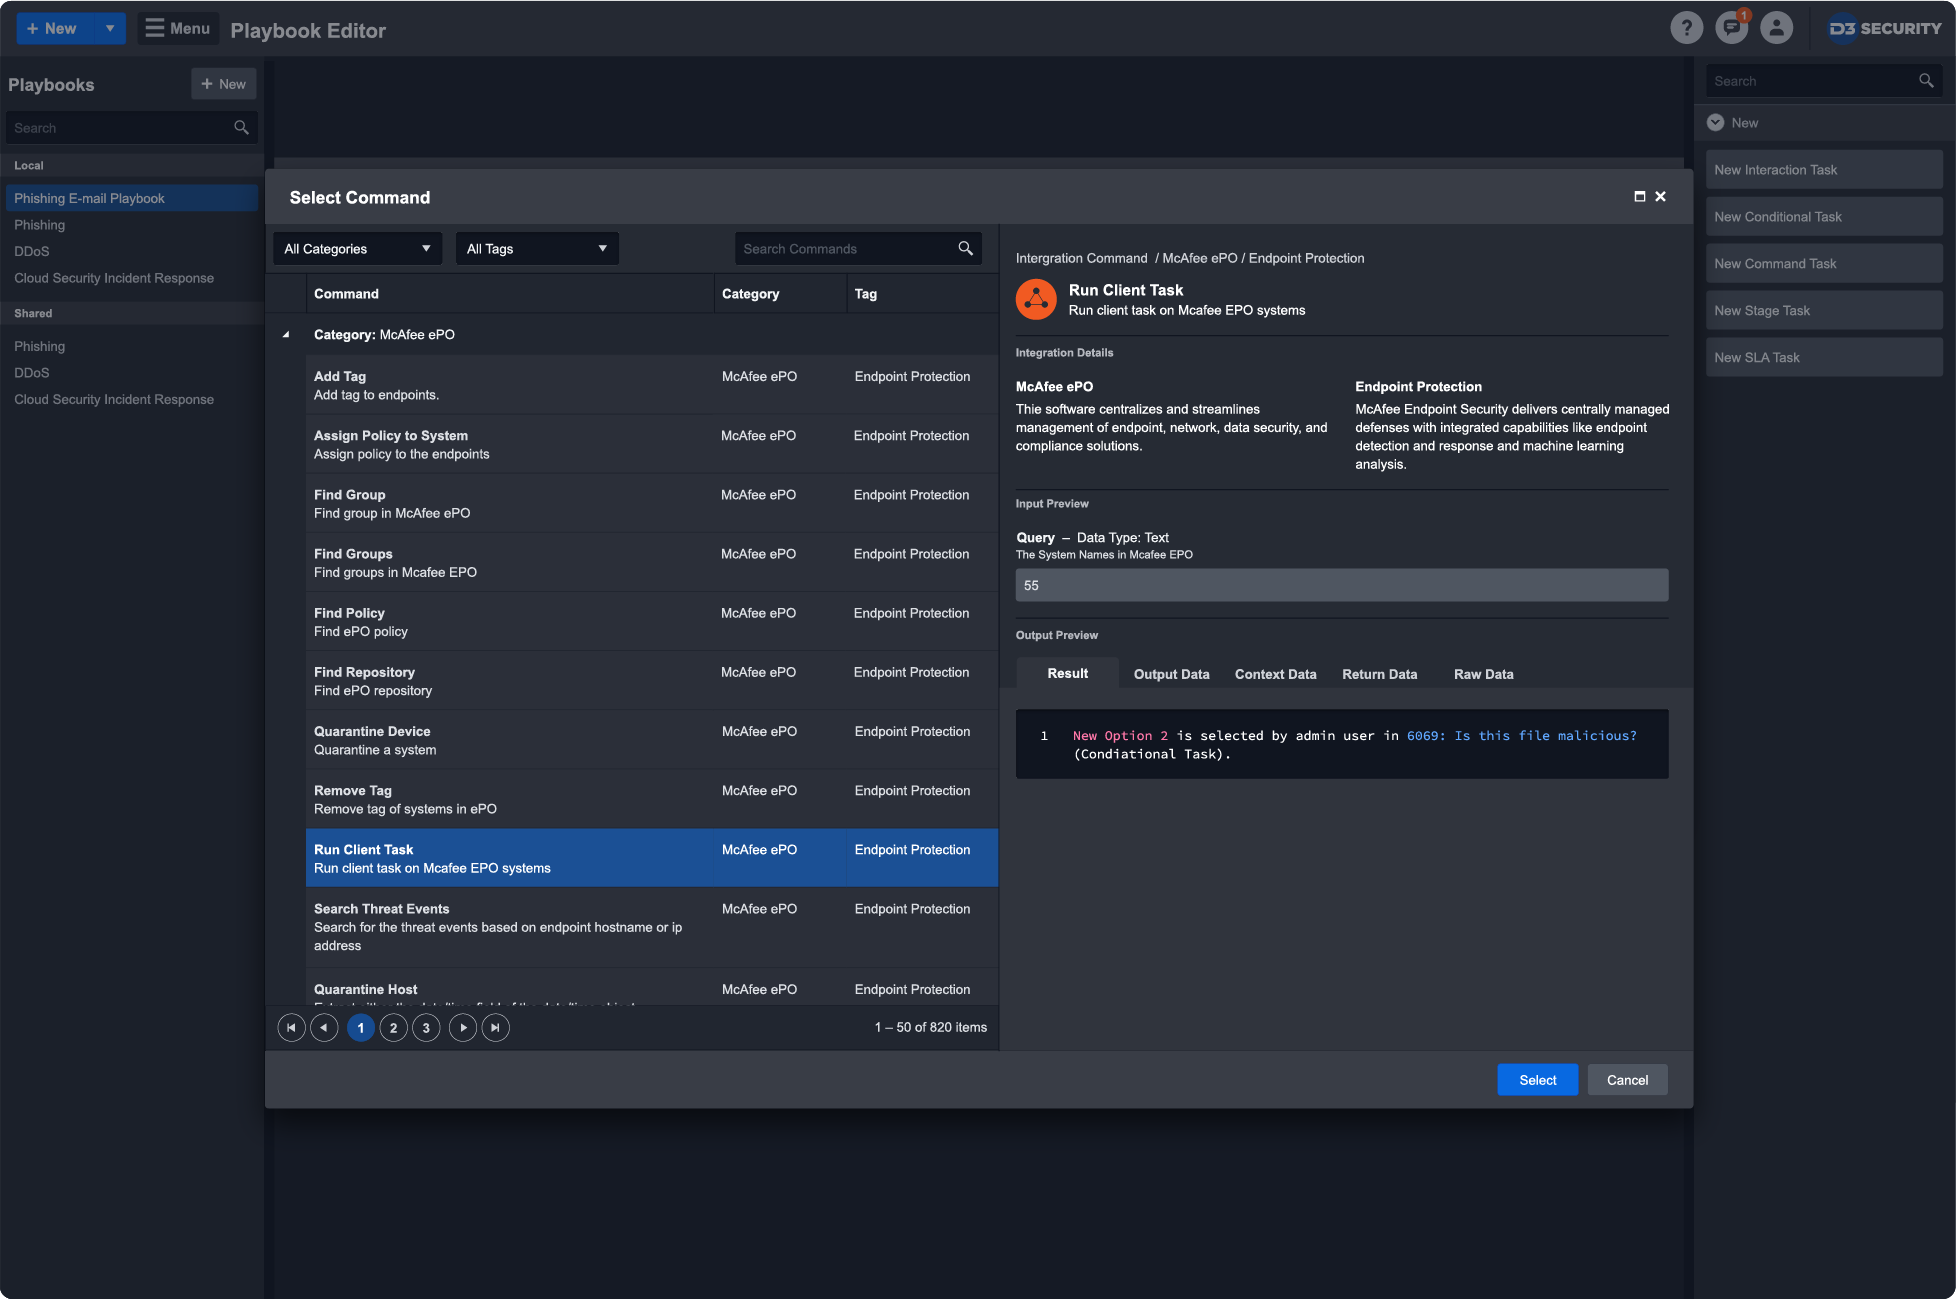Open the help question mark icon
This screenshot has width=1958, height=1300.
[1686, 28]
